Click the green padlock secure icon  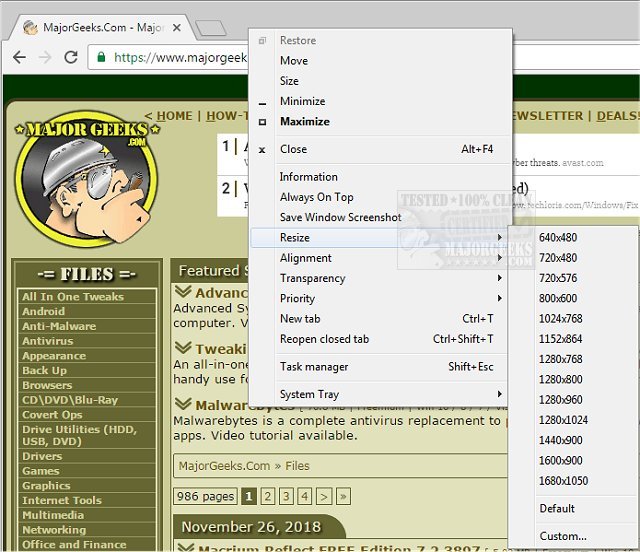(104, 58)
